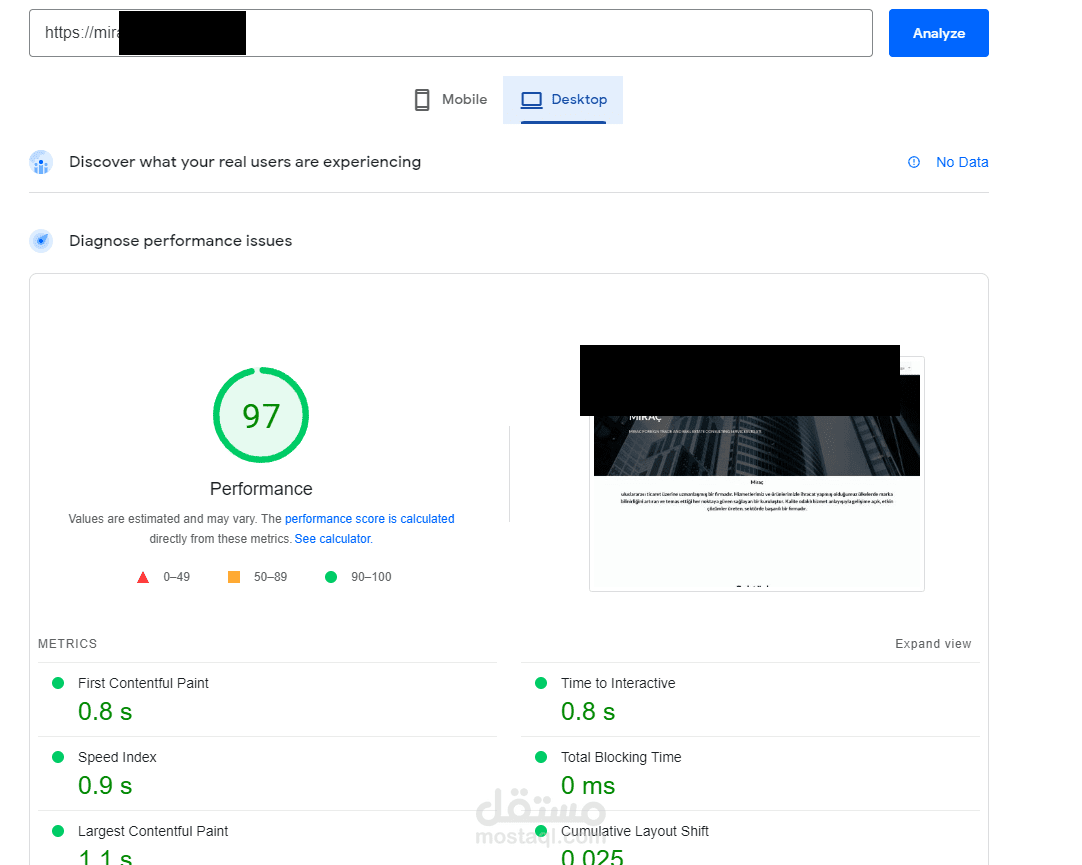This screenshot has height=865, width=1082.
Task: Click the 0 ms blocking time value
Action: click(588, 786)
